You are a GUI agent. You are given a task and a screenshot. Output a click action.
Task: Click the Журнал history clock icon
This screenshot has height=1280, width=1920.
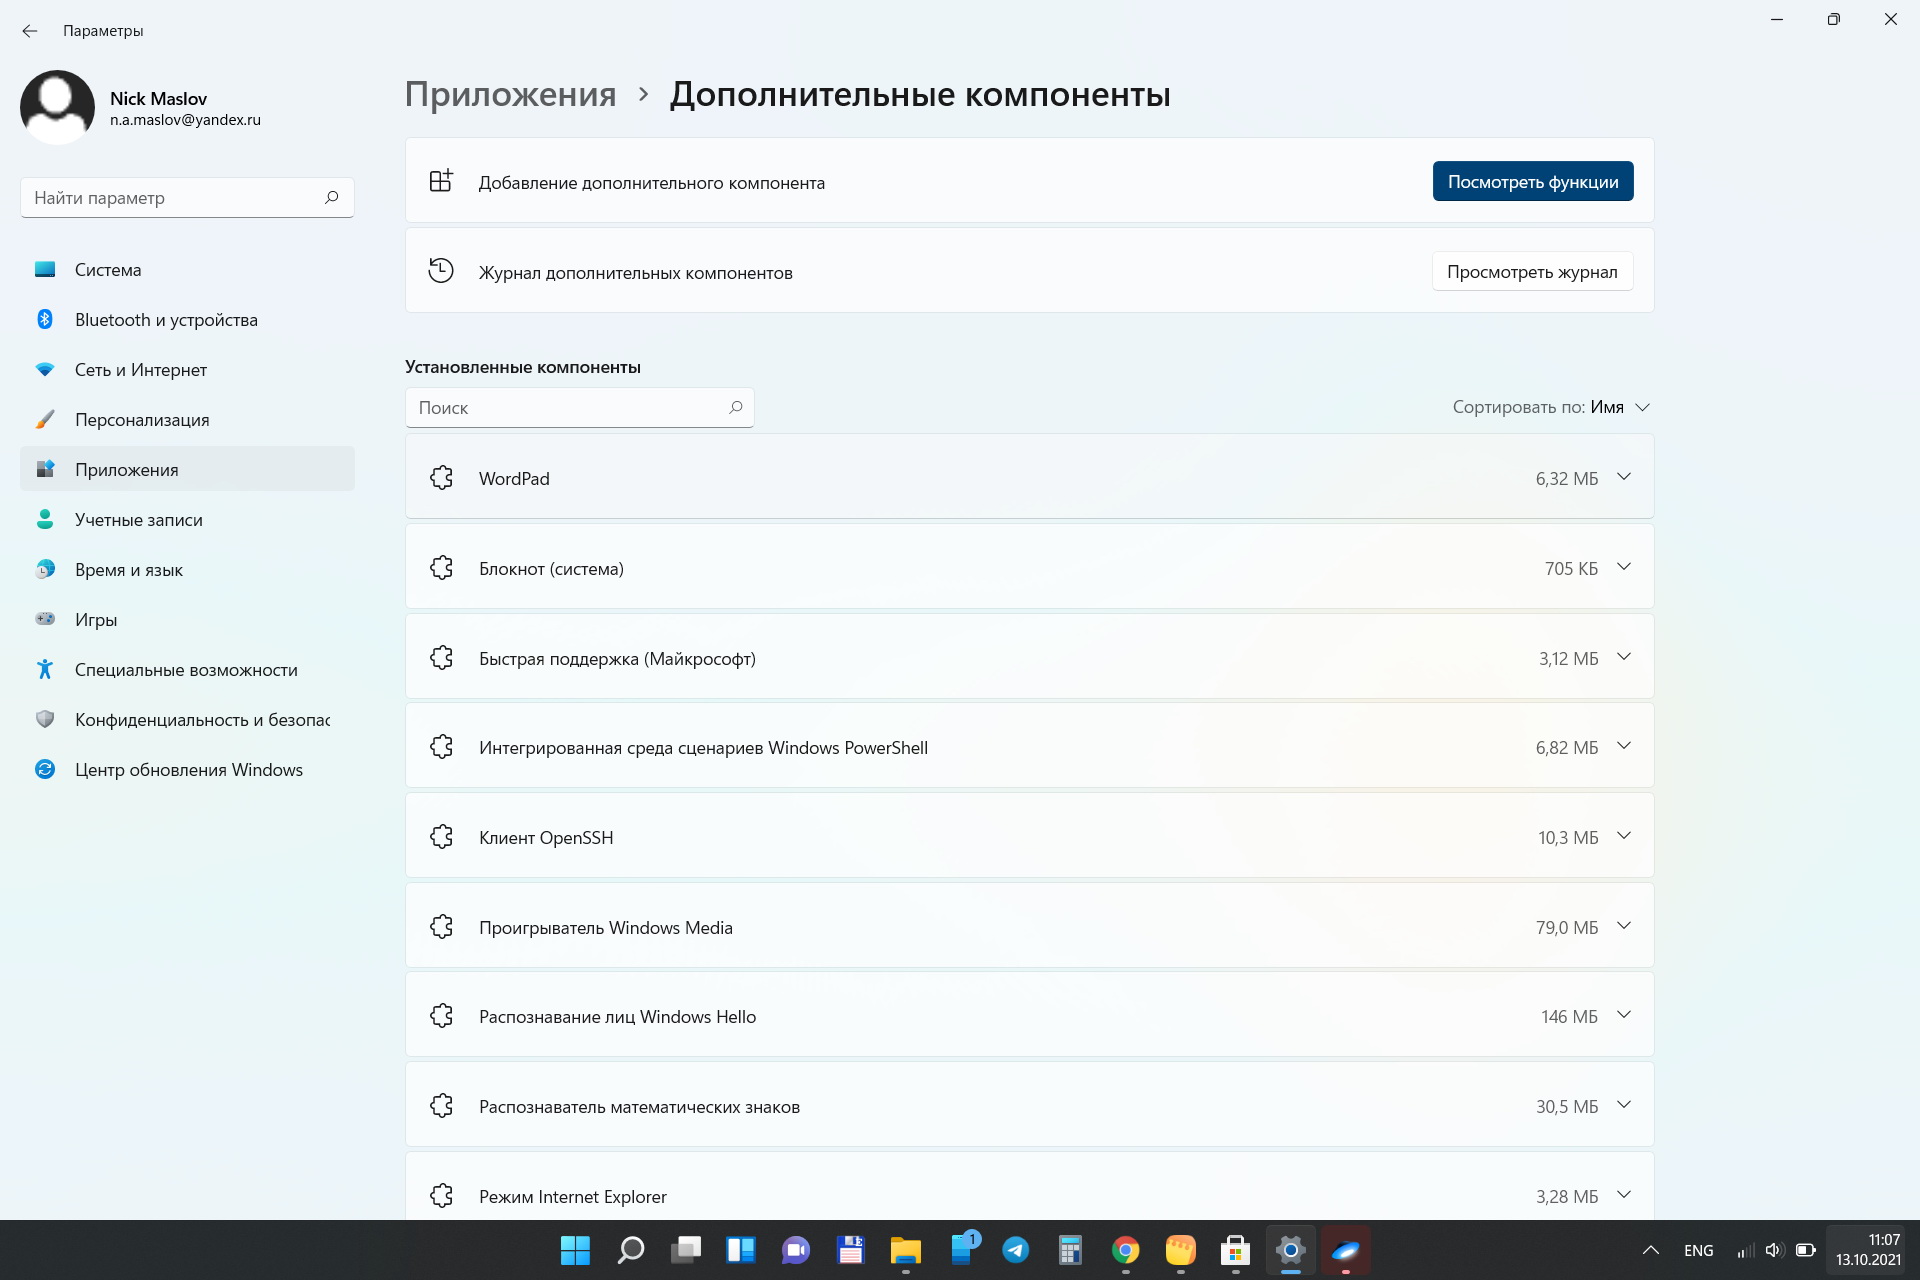[x=441, y=271]
